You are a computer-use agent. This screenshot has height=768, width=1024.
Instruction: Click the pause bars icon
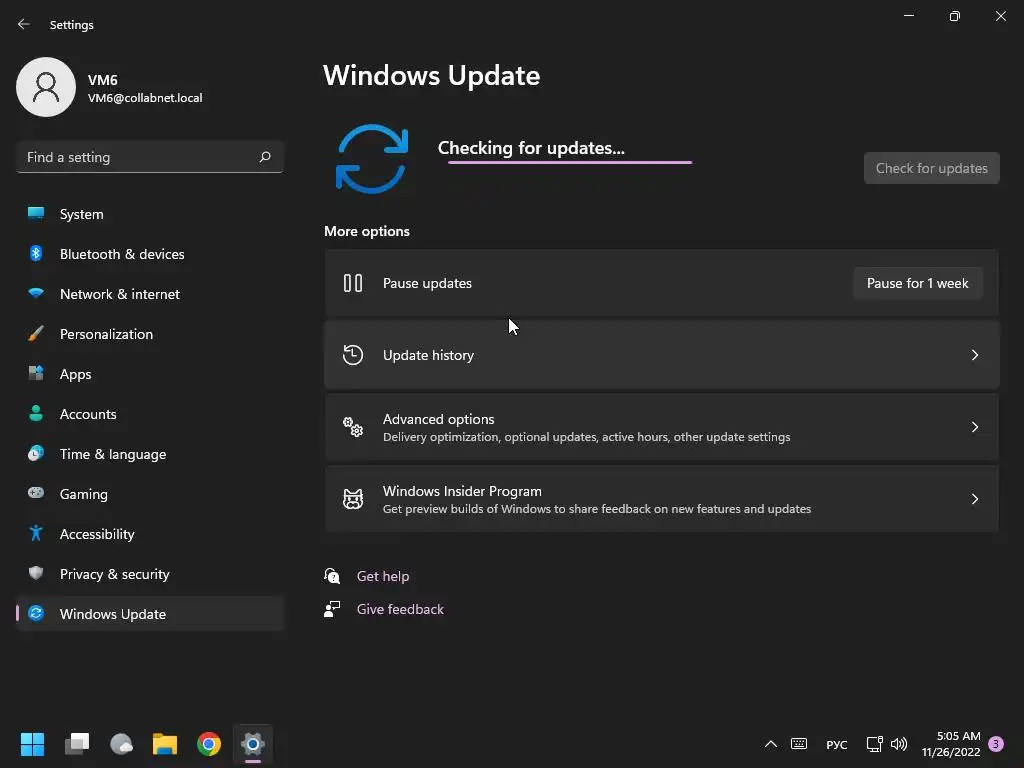pyautogui.click(x=353, y=283)
